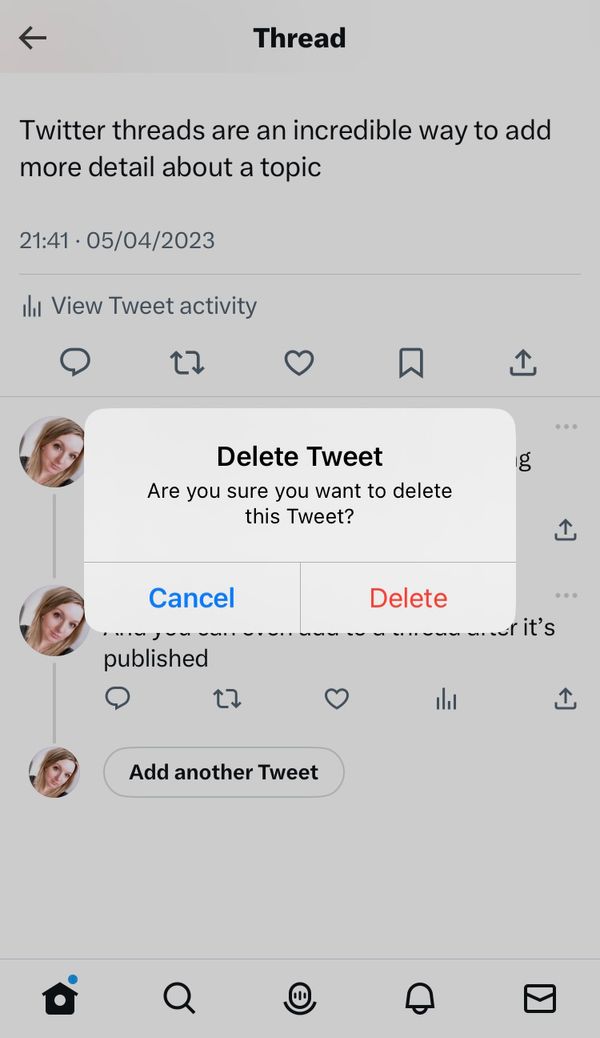Image resolution: width=600 pixels, height=1038 pixels.
Task: Like the main tweet heart icon
Action: click(x=299, y=363)
